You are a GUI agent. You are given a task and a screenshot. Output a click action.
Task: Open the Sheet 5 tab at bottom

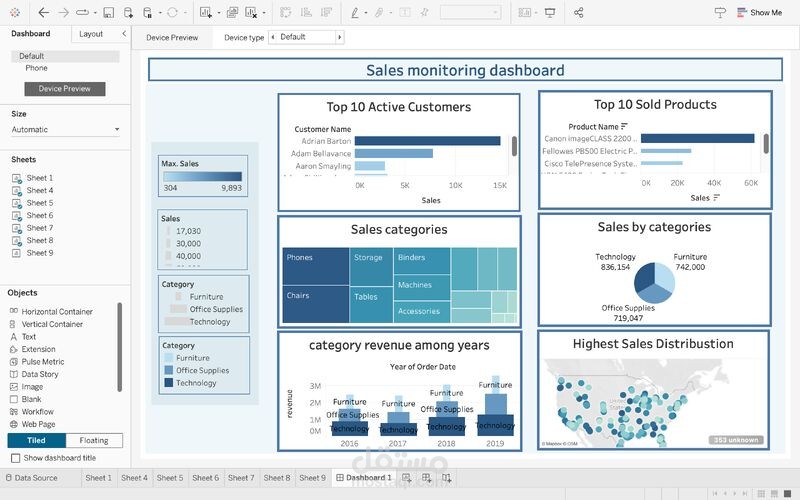click(x=170, y=478)
